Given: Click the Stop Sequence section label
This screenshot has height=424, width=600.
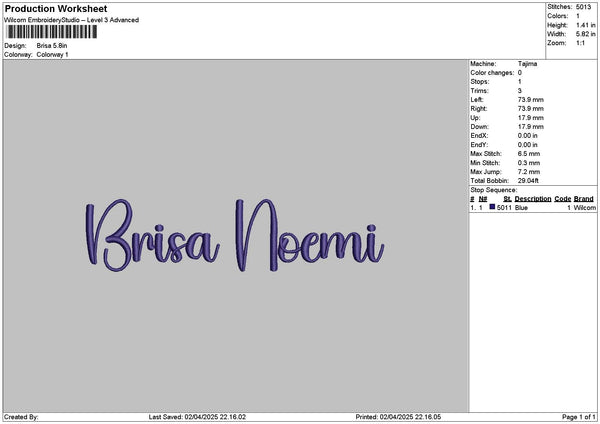Looking at the screenshot, I should [494, 190].
